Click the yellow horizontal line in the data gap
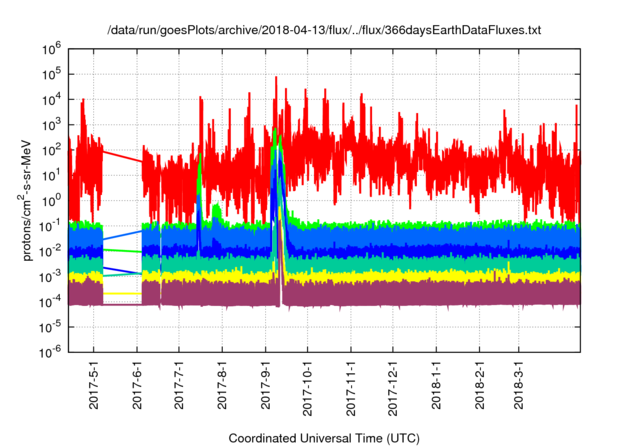Viewport: 640px width, 448px height. 122,293
